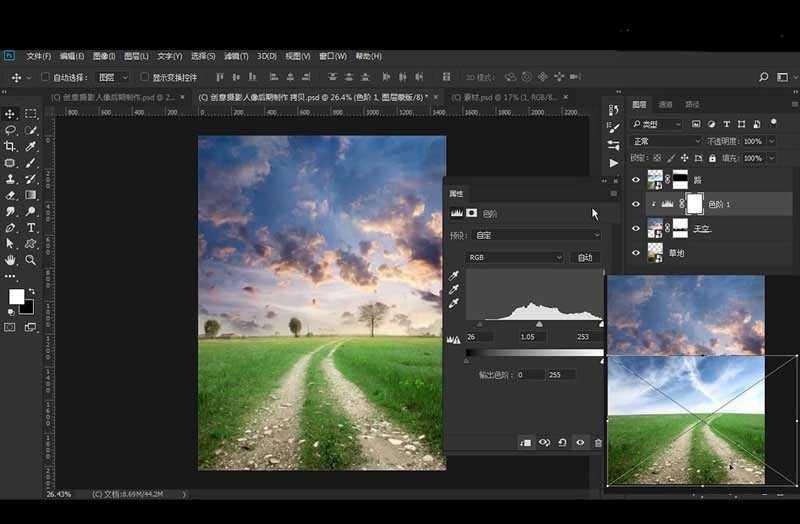Hide the 天空 layer
The height and width of the screenshot is (524, 800).
point(635,229)
